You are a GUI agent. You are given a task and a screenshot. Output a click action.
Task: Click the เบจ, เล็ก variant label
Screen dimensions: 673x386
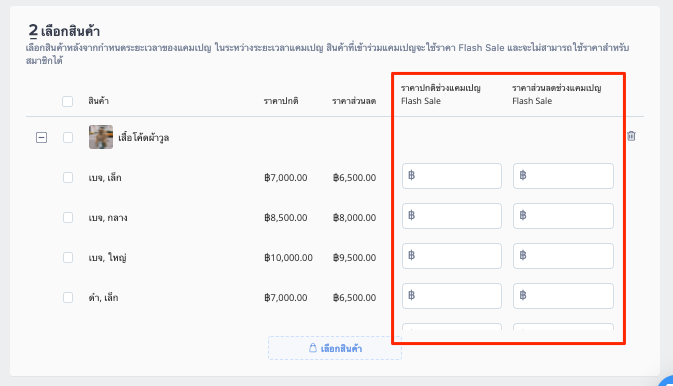tap(105, 178)
